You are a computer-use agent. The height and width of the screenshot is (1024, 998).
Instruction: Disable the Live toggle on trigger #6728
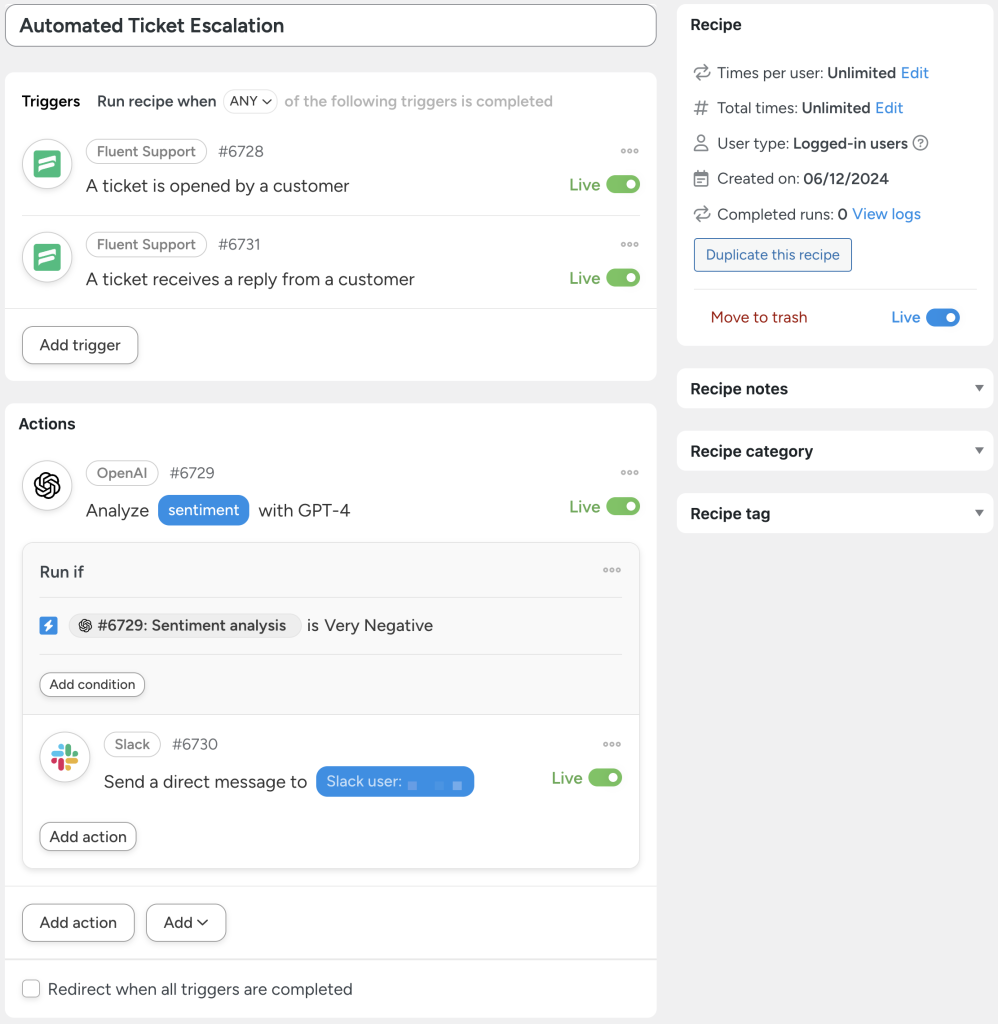click(621, 184)
